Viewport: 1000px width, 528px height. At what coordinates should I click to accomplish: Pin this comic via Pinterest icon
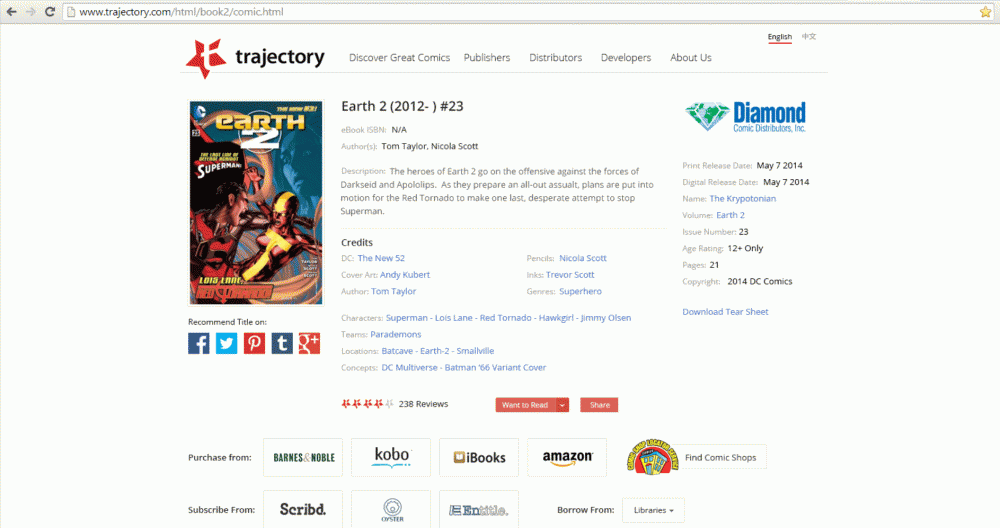254,343
